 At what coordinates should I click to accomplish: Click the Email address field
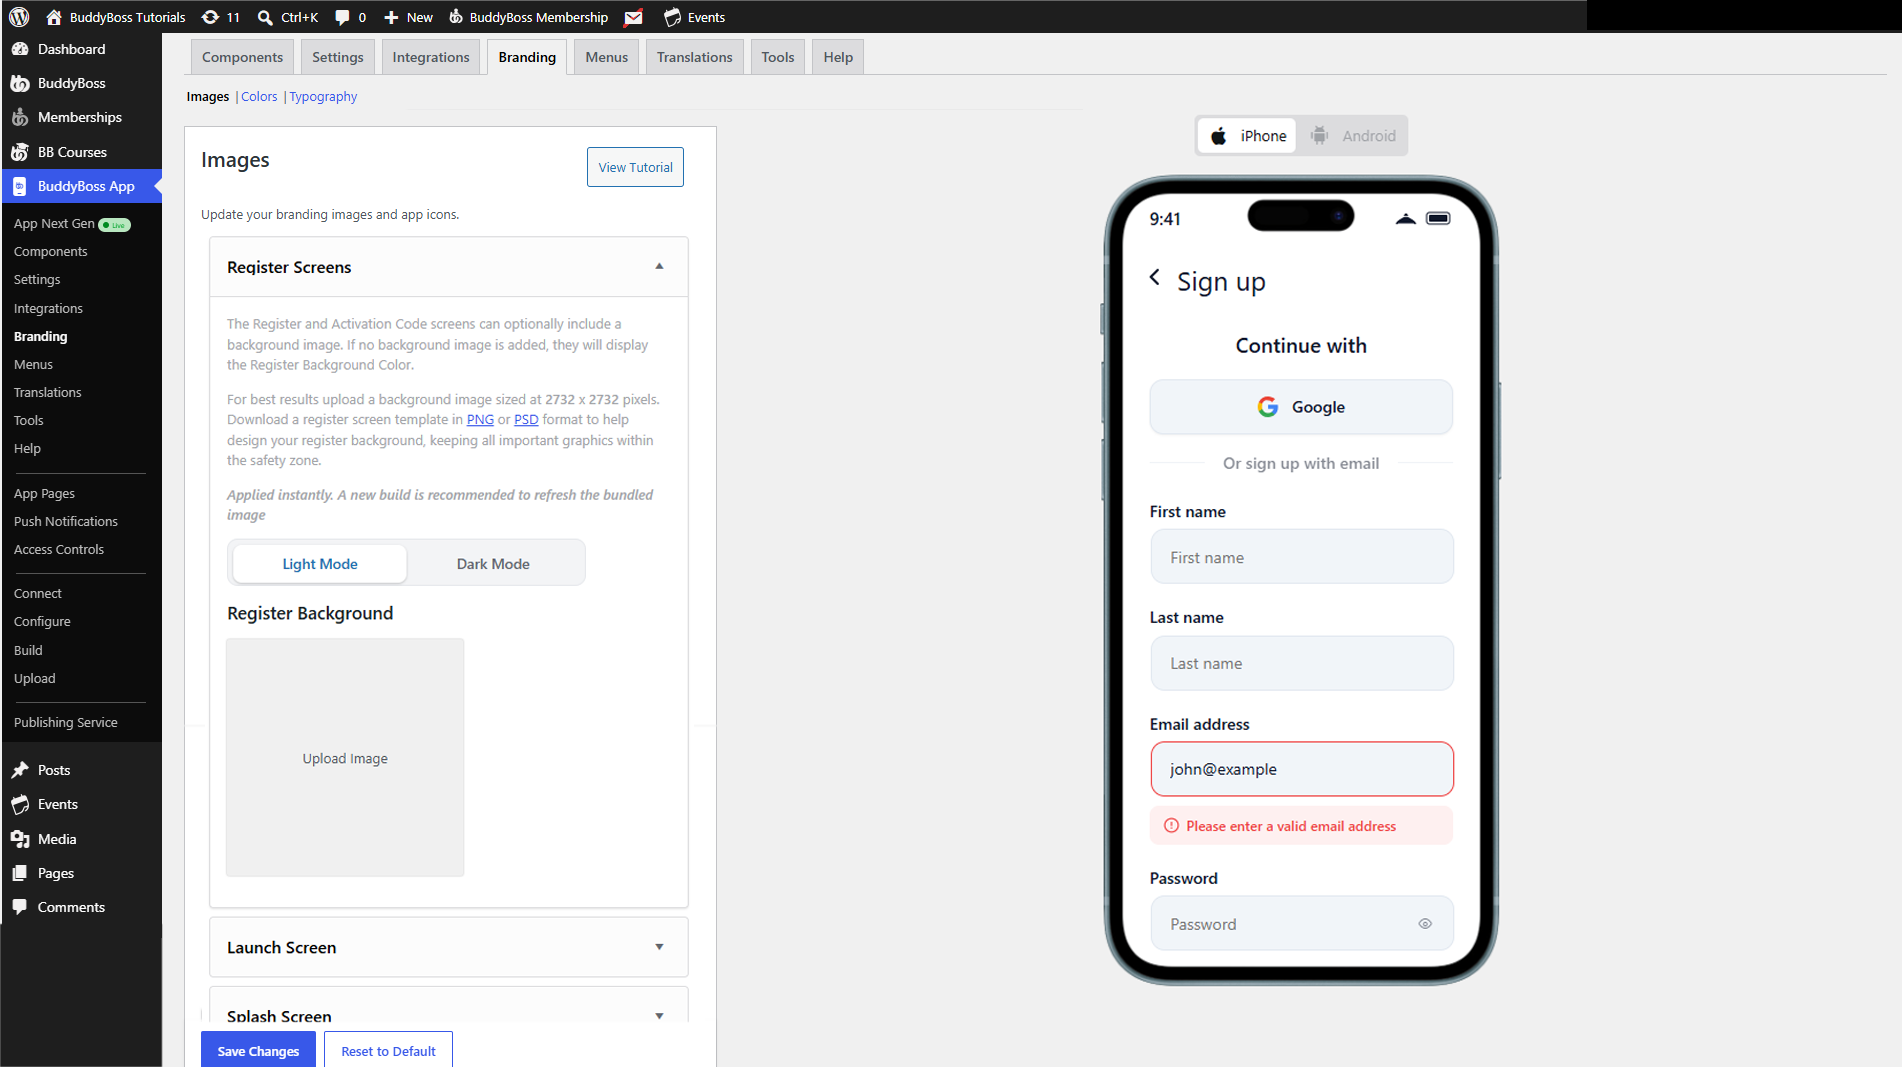(1301, 769)
